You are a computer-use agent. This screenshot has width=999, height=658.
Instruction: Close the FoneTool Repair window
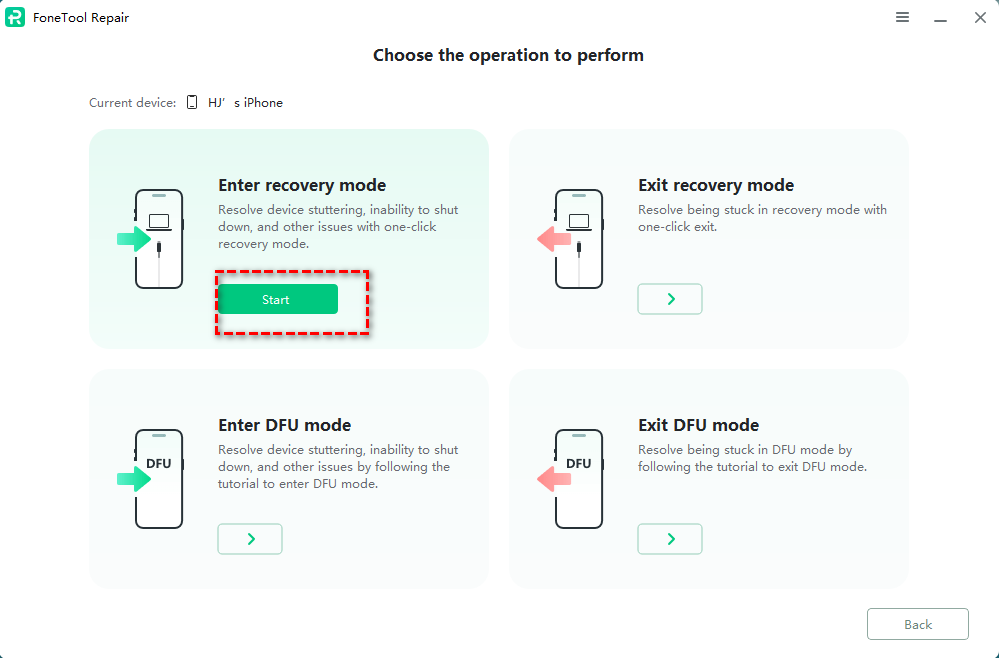[x=980, y=18]
